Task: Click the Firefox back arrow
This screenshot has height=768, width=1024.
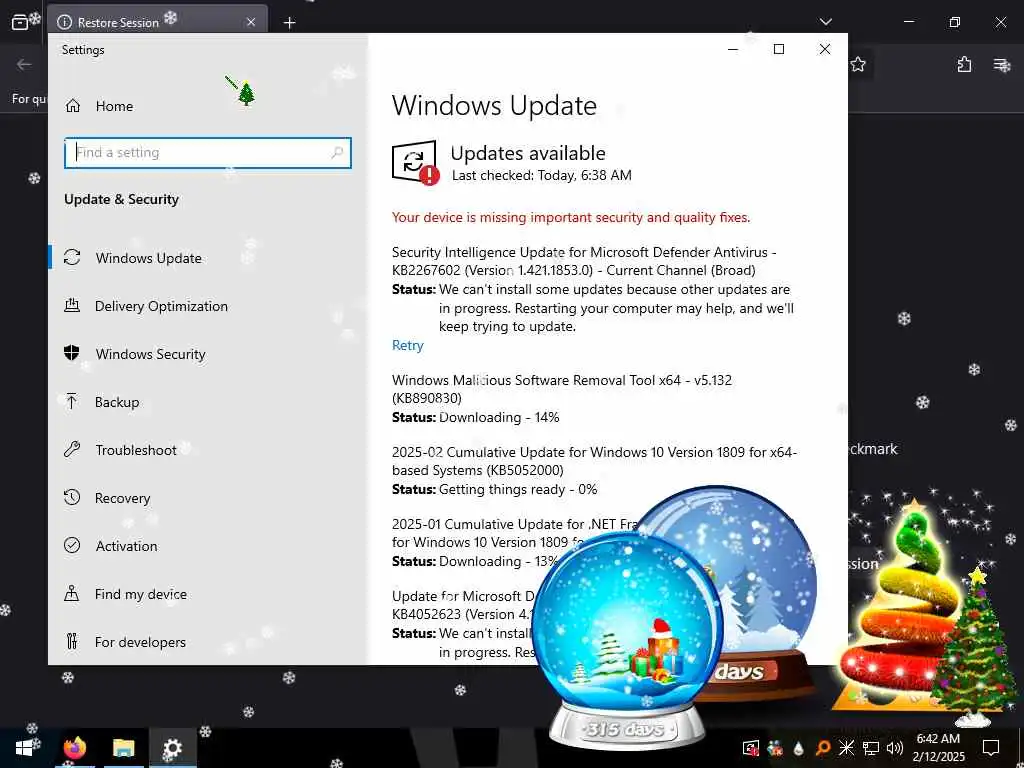Action: point(24,64)
